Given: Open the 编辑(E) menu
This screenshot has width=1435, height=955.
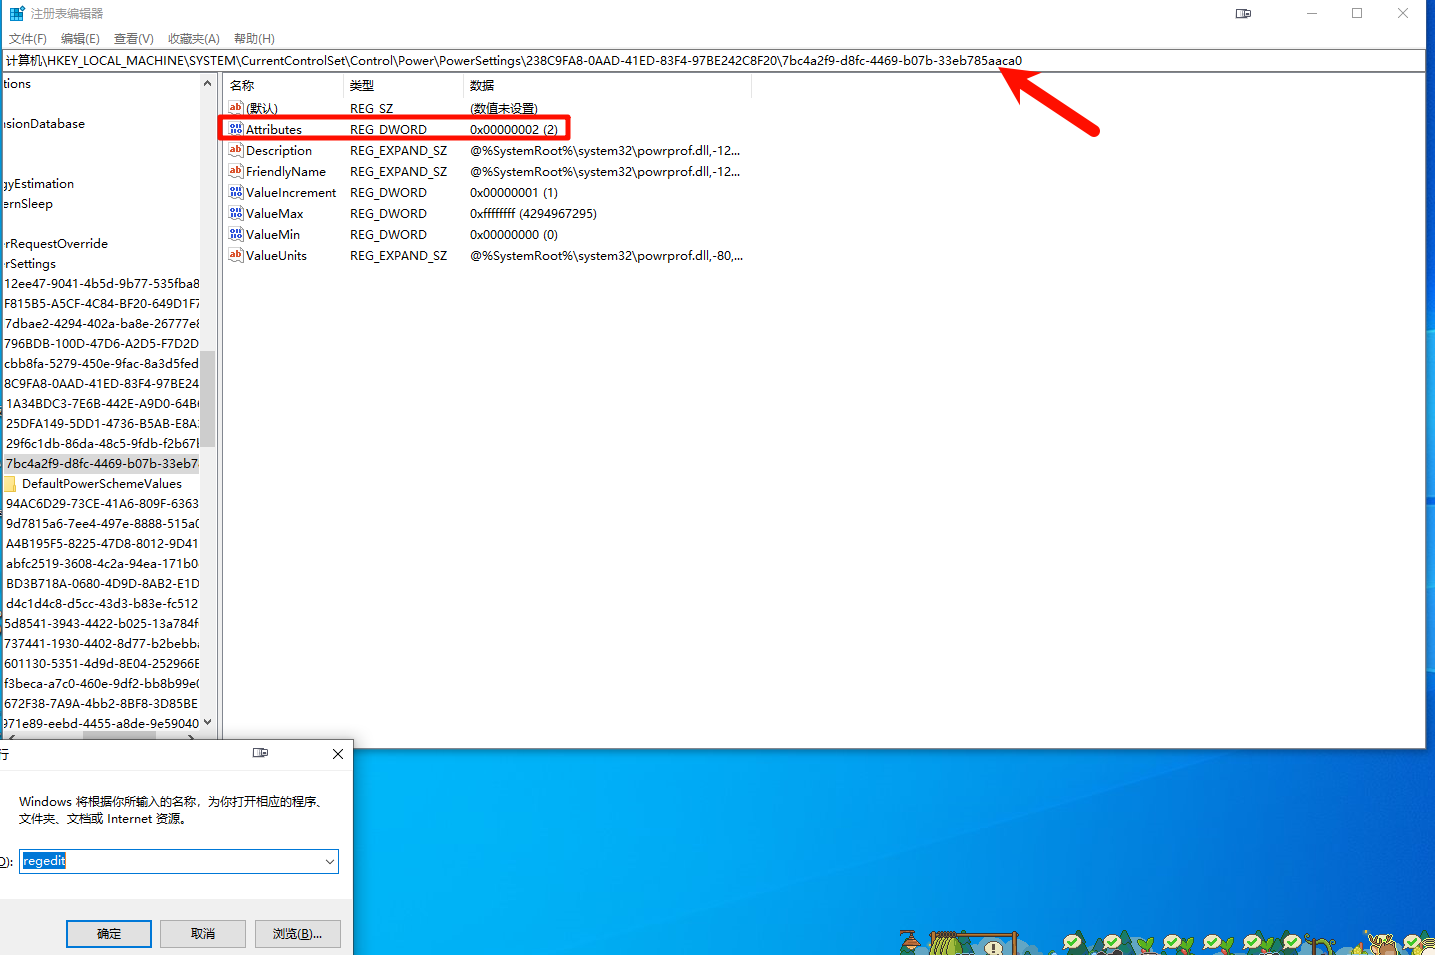Looking at the screenshot, I should click(x=80, y=39).
